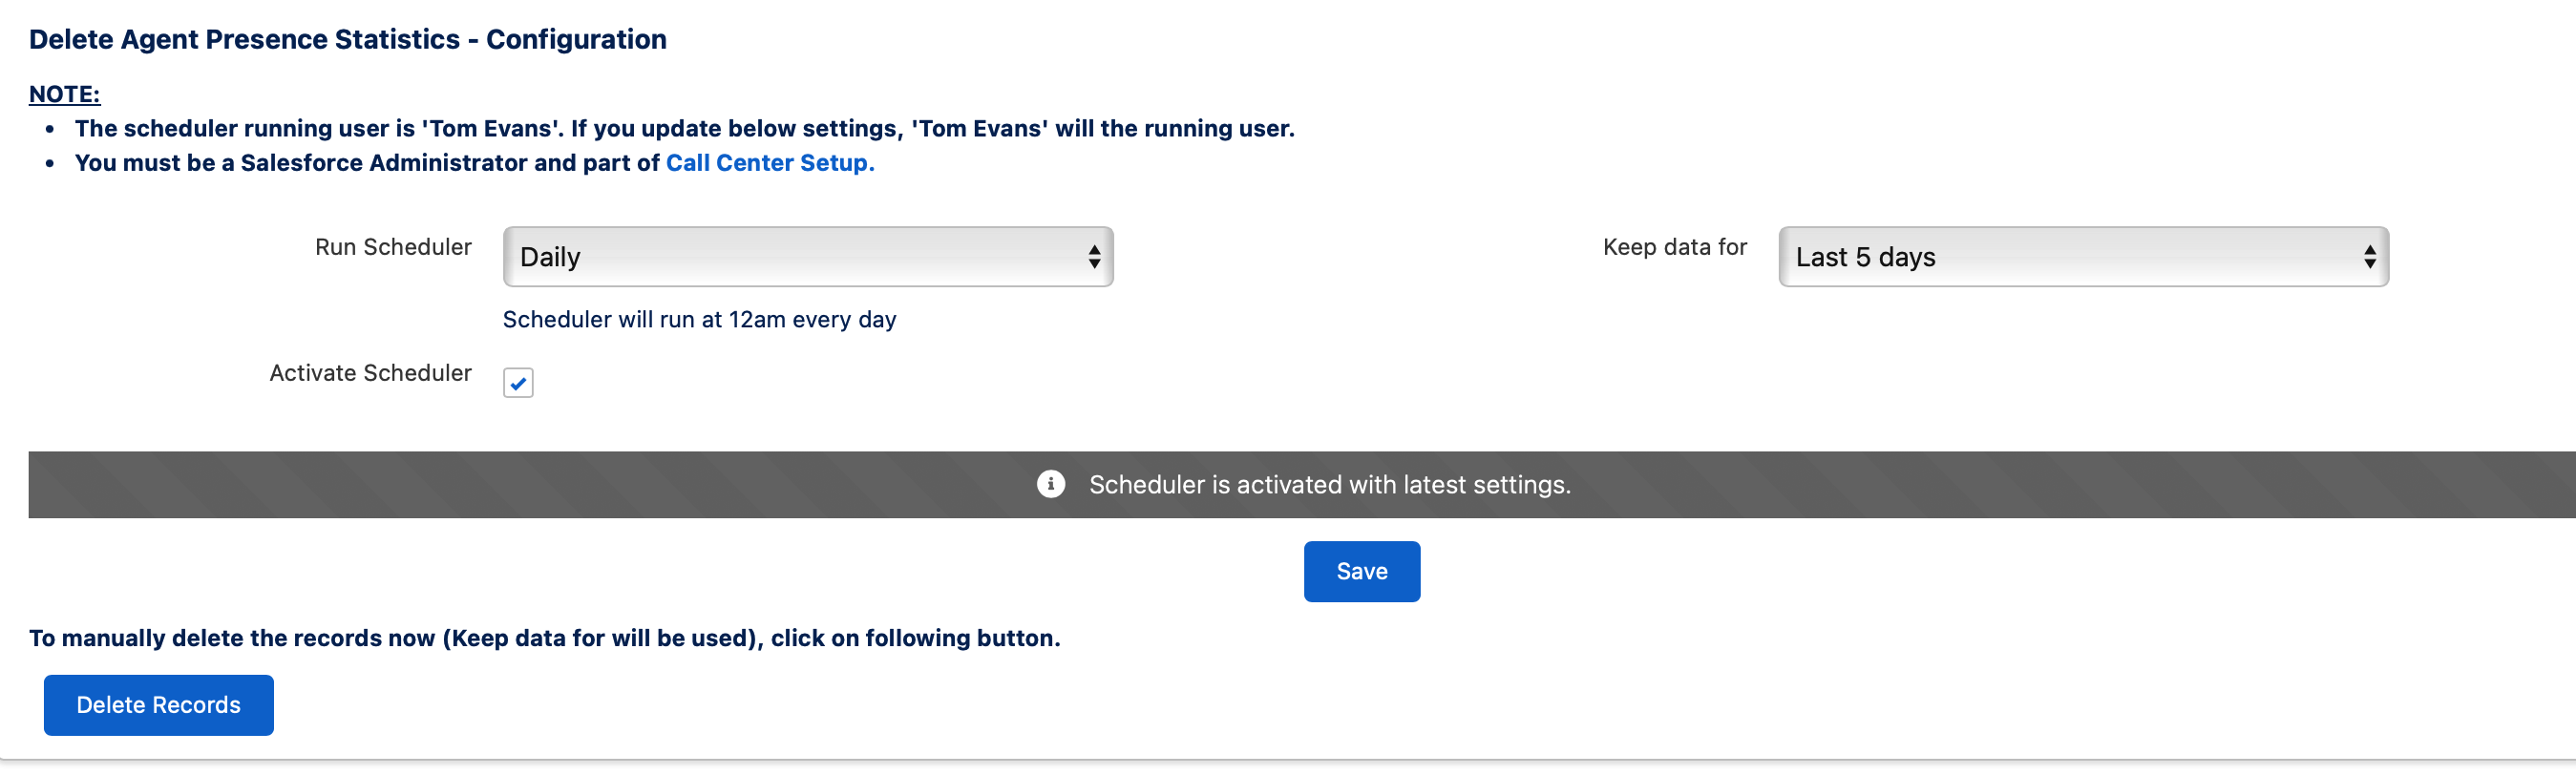Click the 'Scheduler is activated' banner message
Viewport: 2576px width, 775px height.
1329,485
